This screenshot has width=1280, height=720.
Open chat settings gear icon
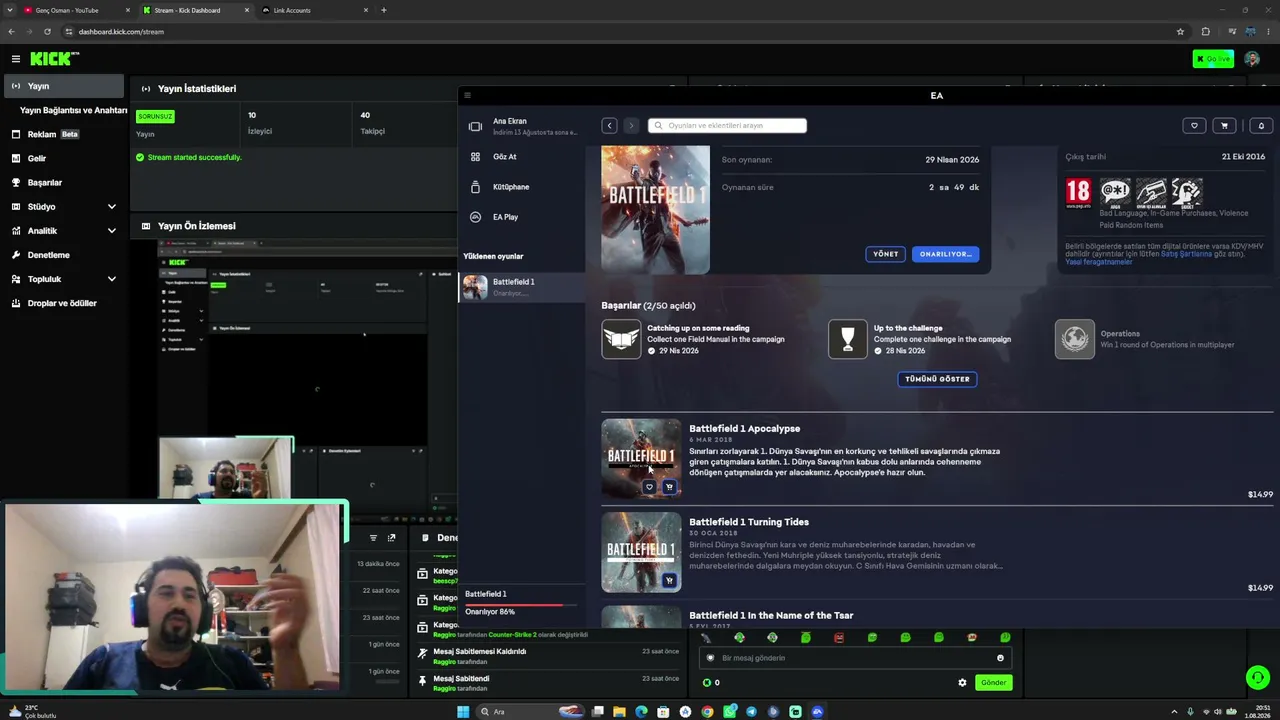coord(962,683)
